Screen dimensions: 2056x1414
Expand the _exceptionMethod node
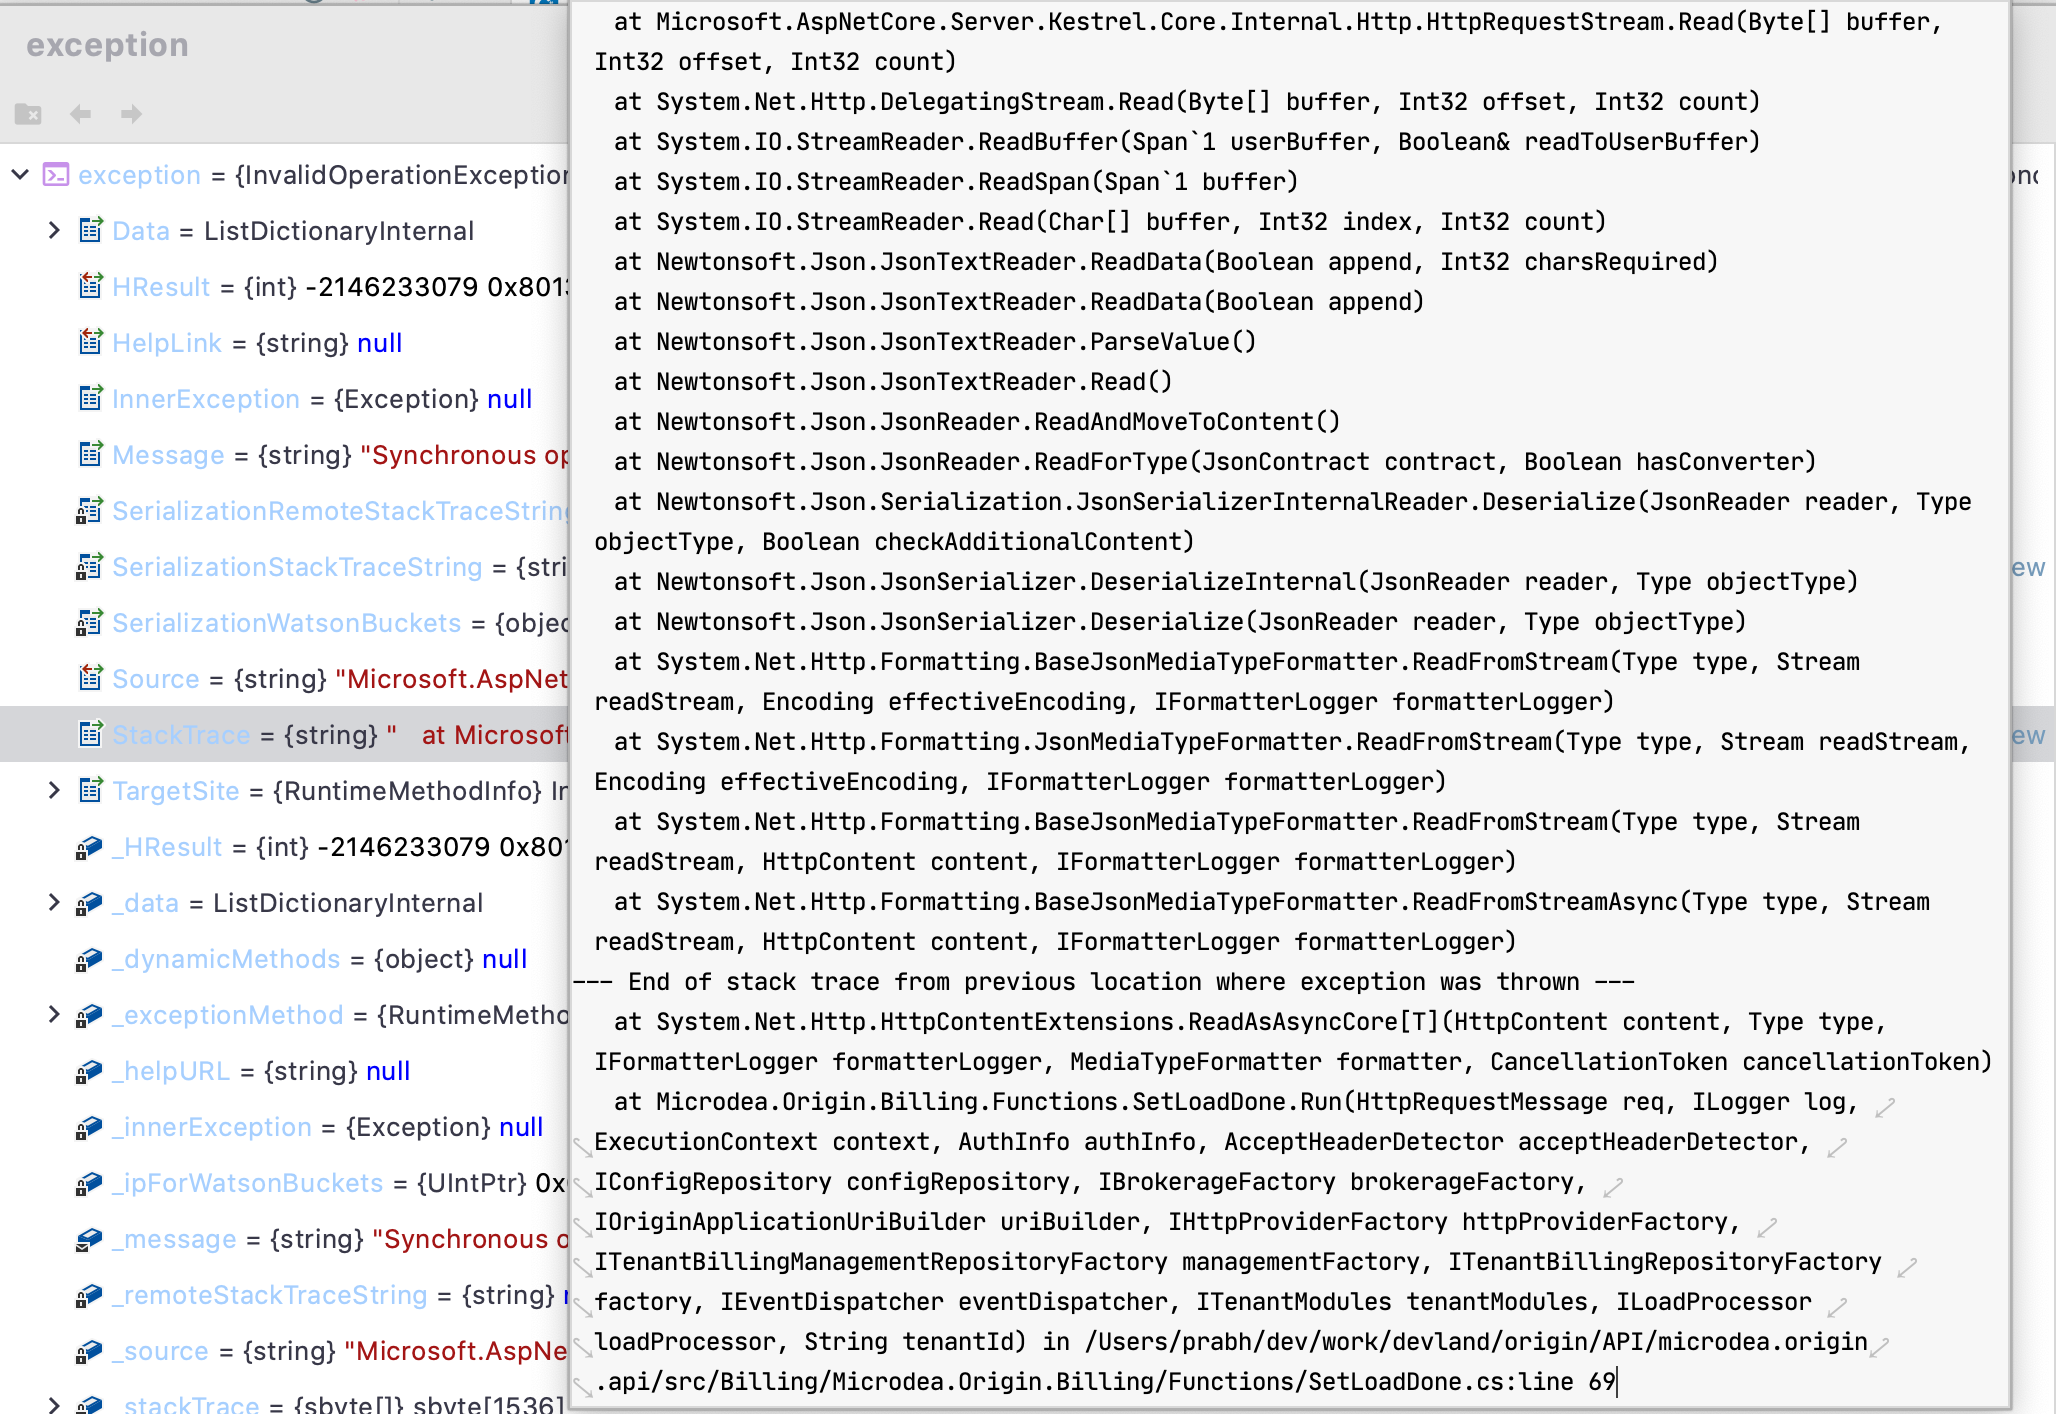[x=53, y=1014]
